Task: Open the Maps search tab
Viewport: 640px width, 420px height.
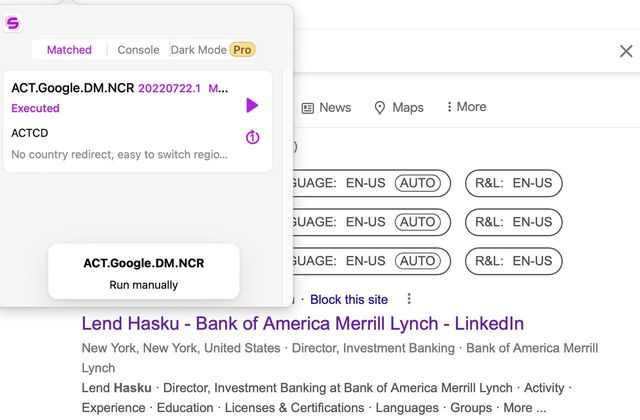Action: 399,107
